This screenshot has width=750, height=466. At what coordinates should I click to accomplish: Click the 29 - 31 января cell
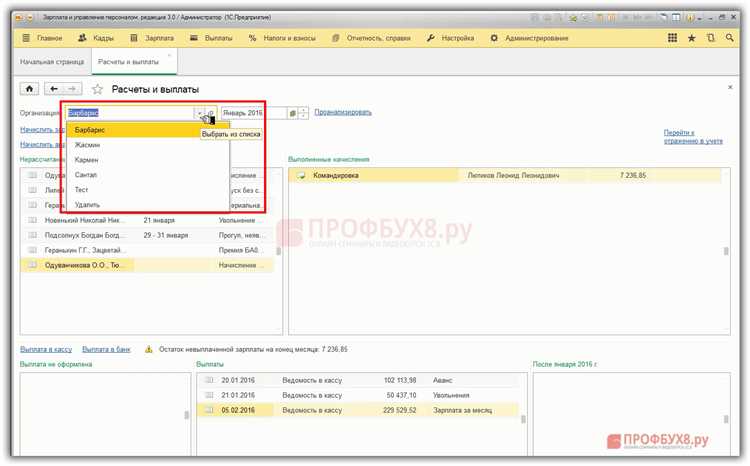(166, 235)
